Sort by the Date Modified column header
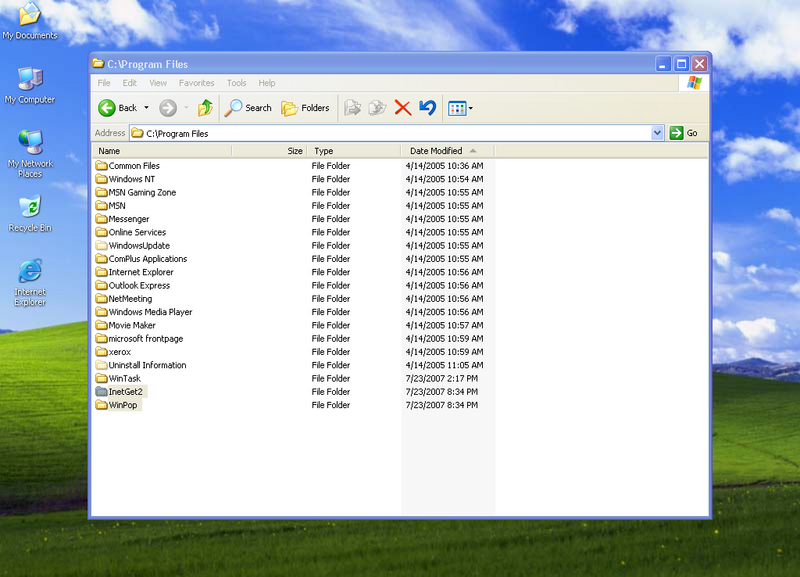This screenshot has height=577, width=800. [x=447, y=151]
